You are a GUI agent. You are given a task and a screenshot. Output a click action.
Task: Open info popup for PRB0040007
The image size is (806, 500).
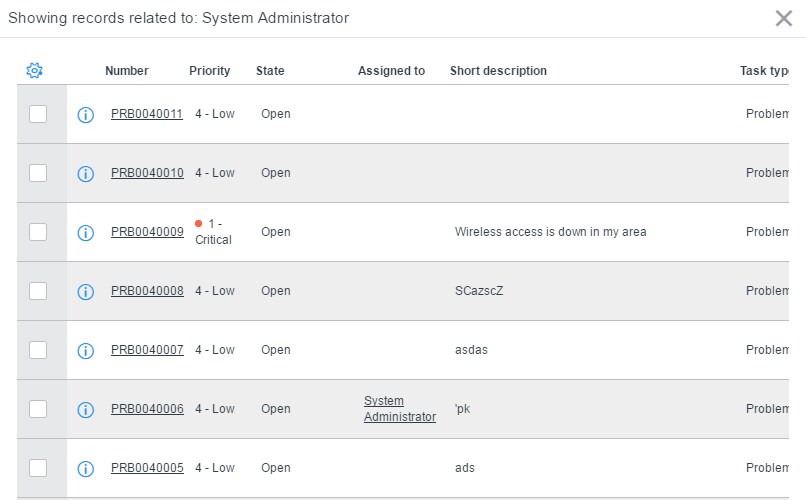(85, 351)
